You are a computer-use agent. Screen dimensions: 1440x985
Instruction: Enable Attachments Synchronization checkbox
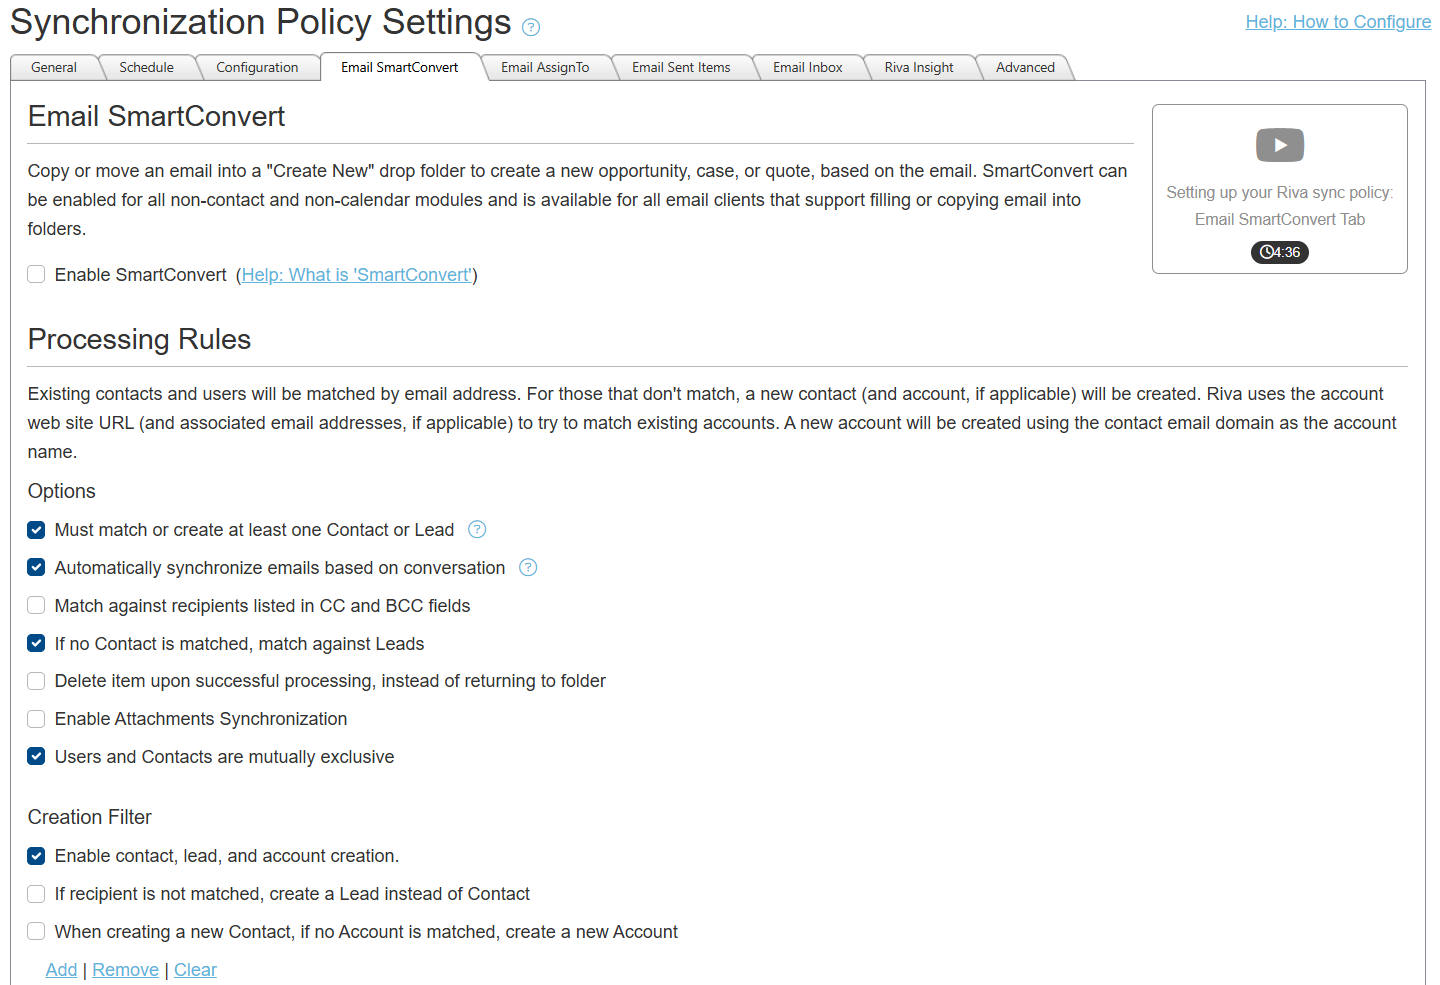pyautogui.click(x=36, y=718)
